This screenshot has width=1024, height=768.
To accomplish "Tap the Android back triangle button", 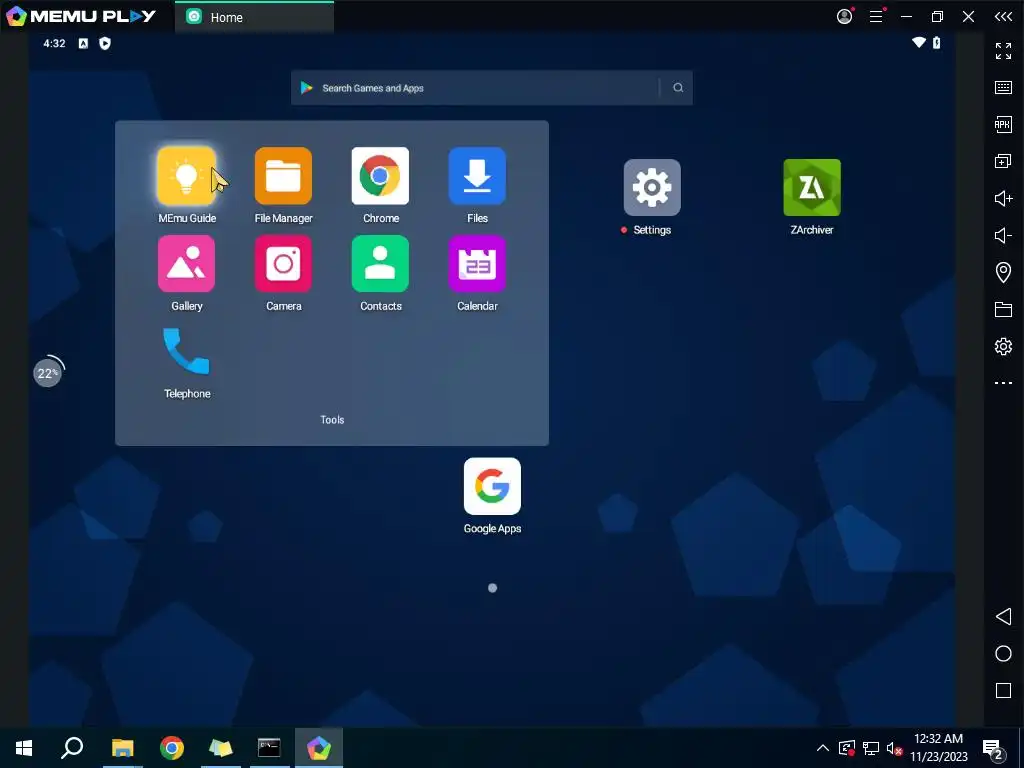I will pos(1003,616).
